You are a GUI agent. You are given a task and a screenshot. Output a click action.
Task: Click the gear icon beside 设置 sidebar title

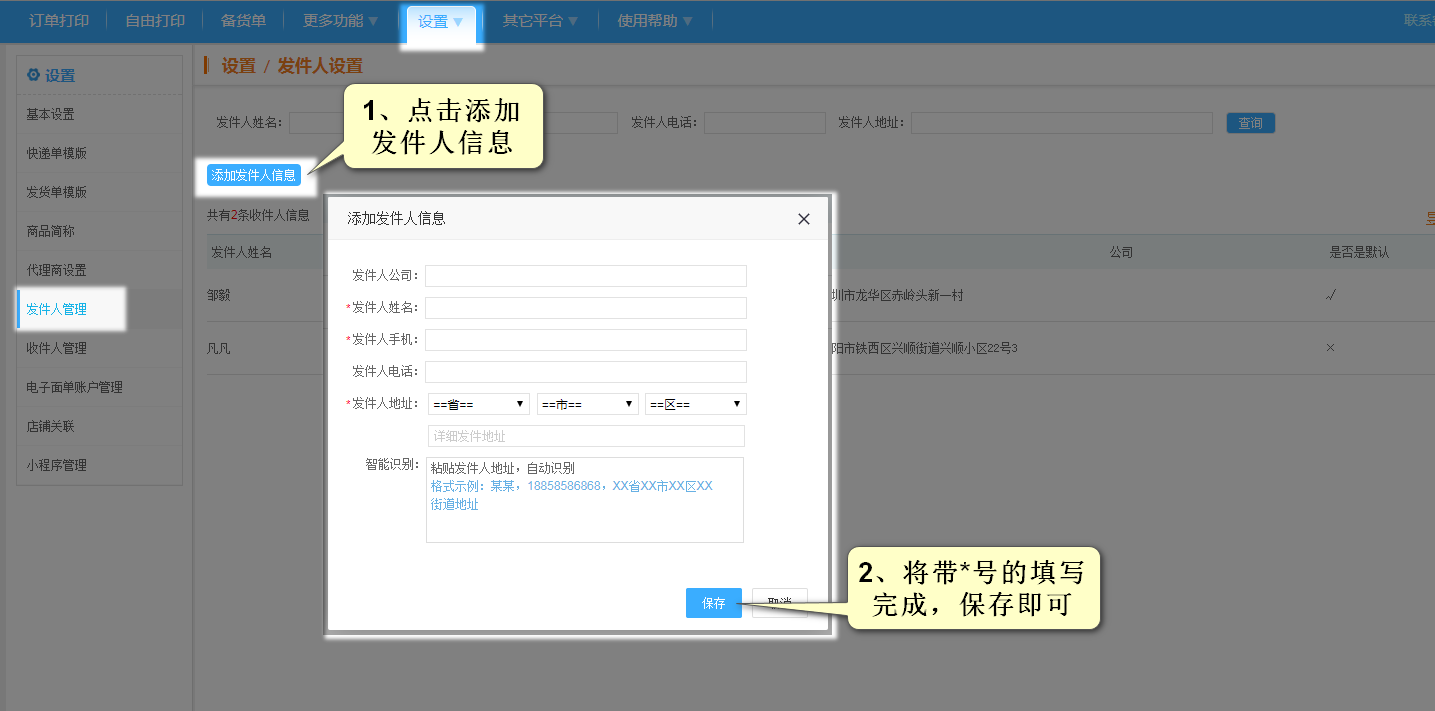pyautogui.click(x=33, y=75)
